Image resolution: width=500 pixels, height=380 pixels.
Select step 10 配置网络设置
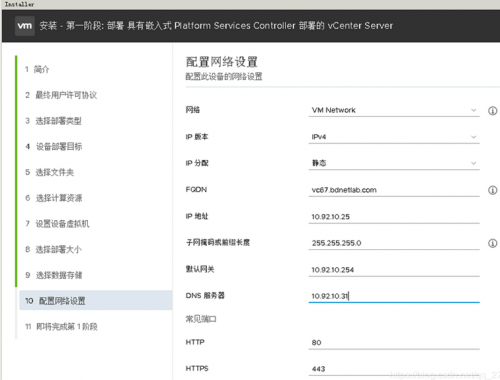96,300
